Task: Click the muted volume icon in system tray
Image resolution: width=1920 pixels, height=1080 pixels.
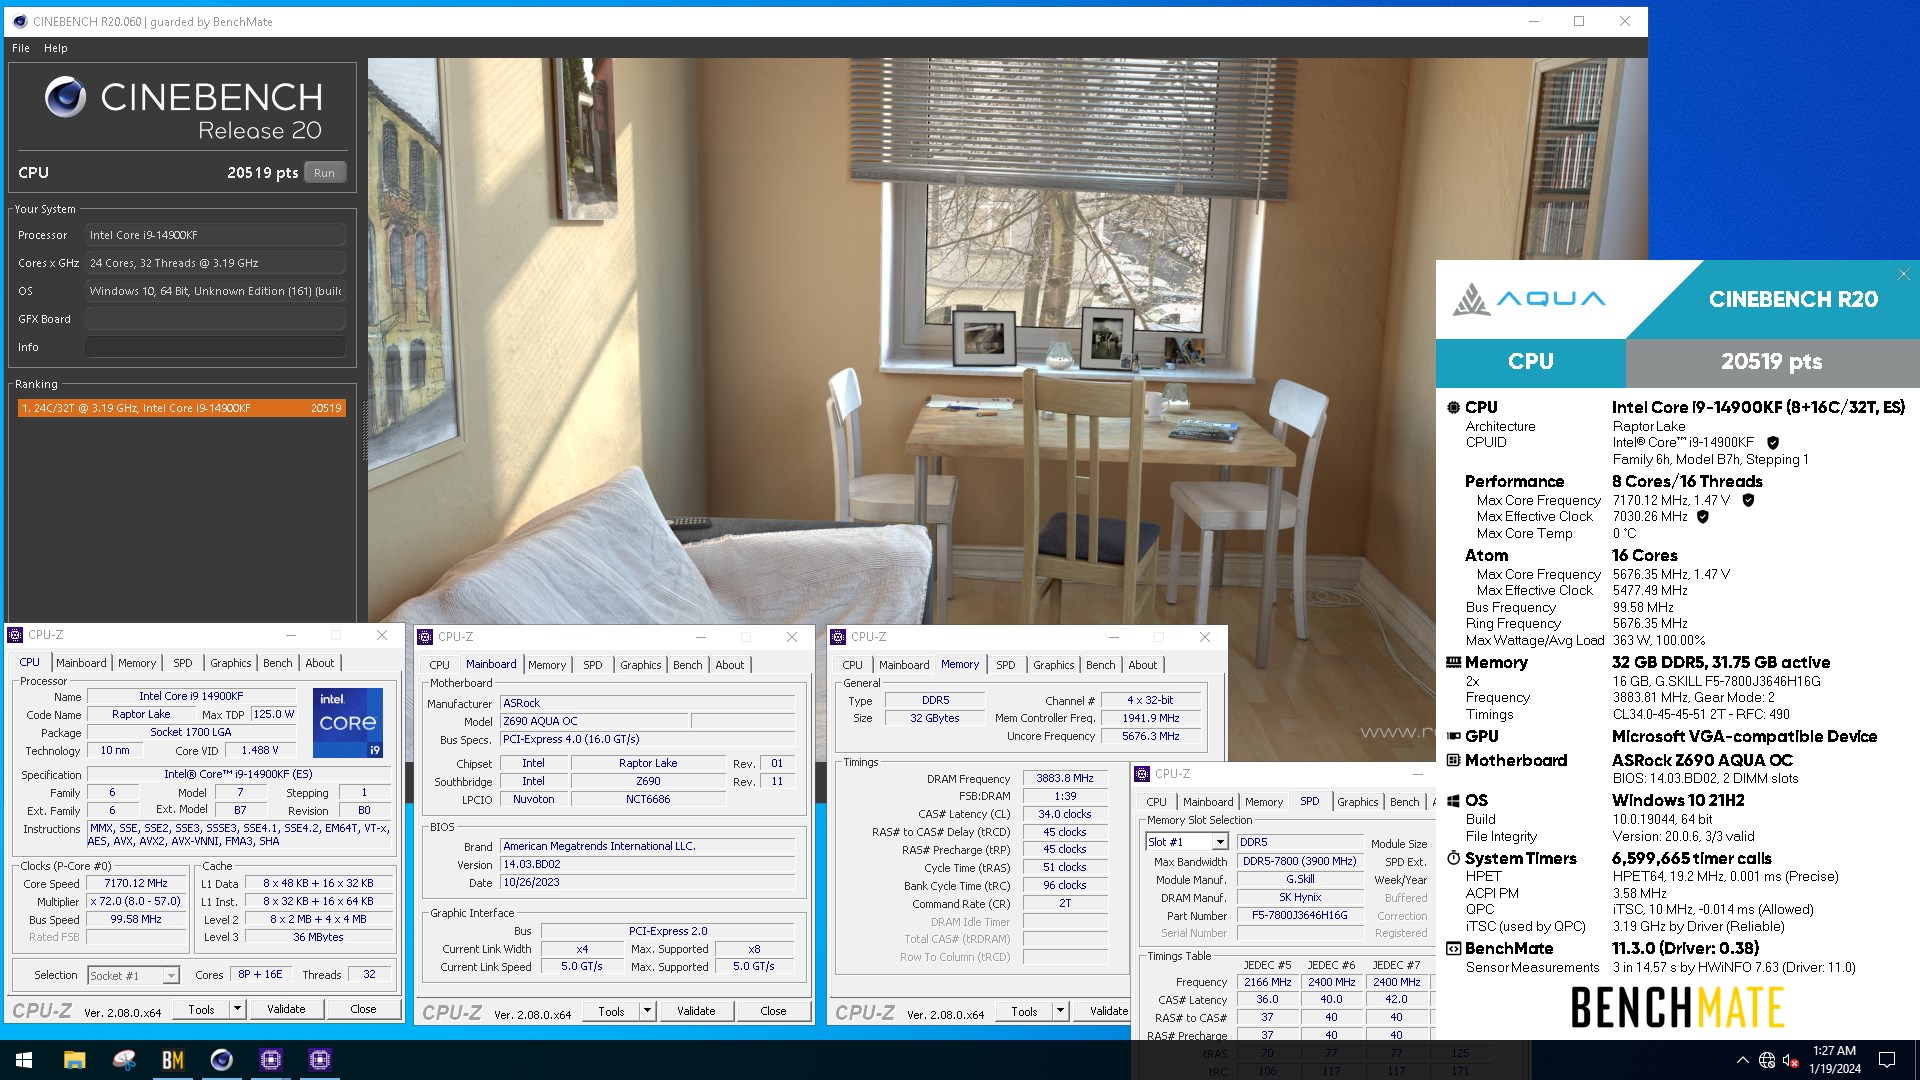Action: point(1791,1060)
